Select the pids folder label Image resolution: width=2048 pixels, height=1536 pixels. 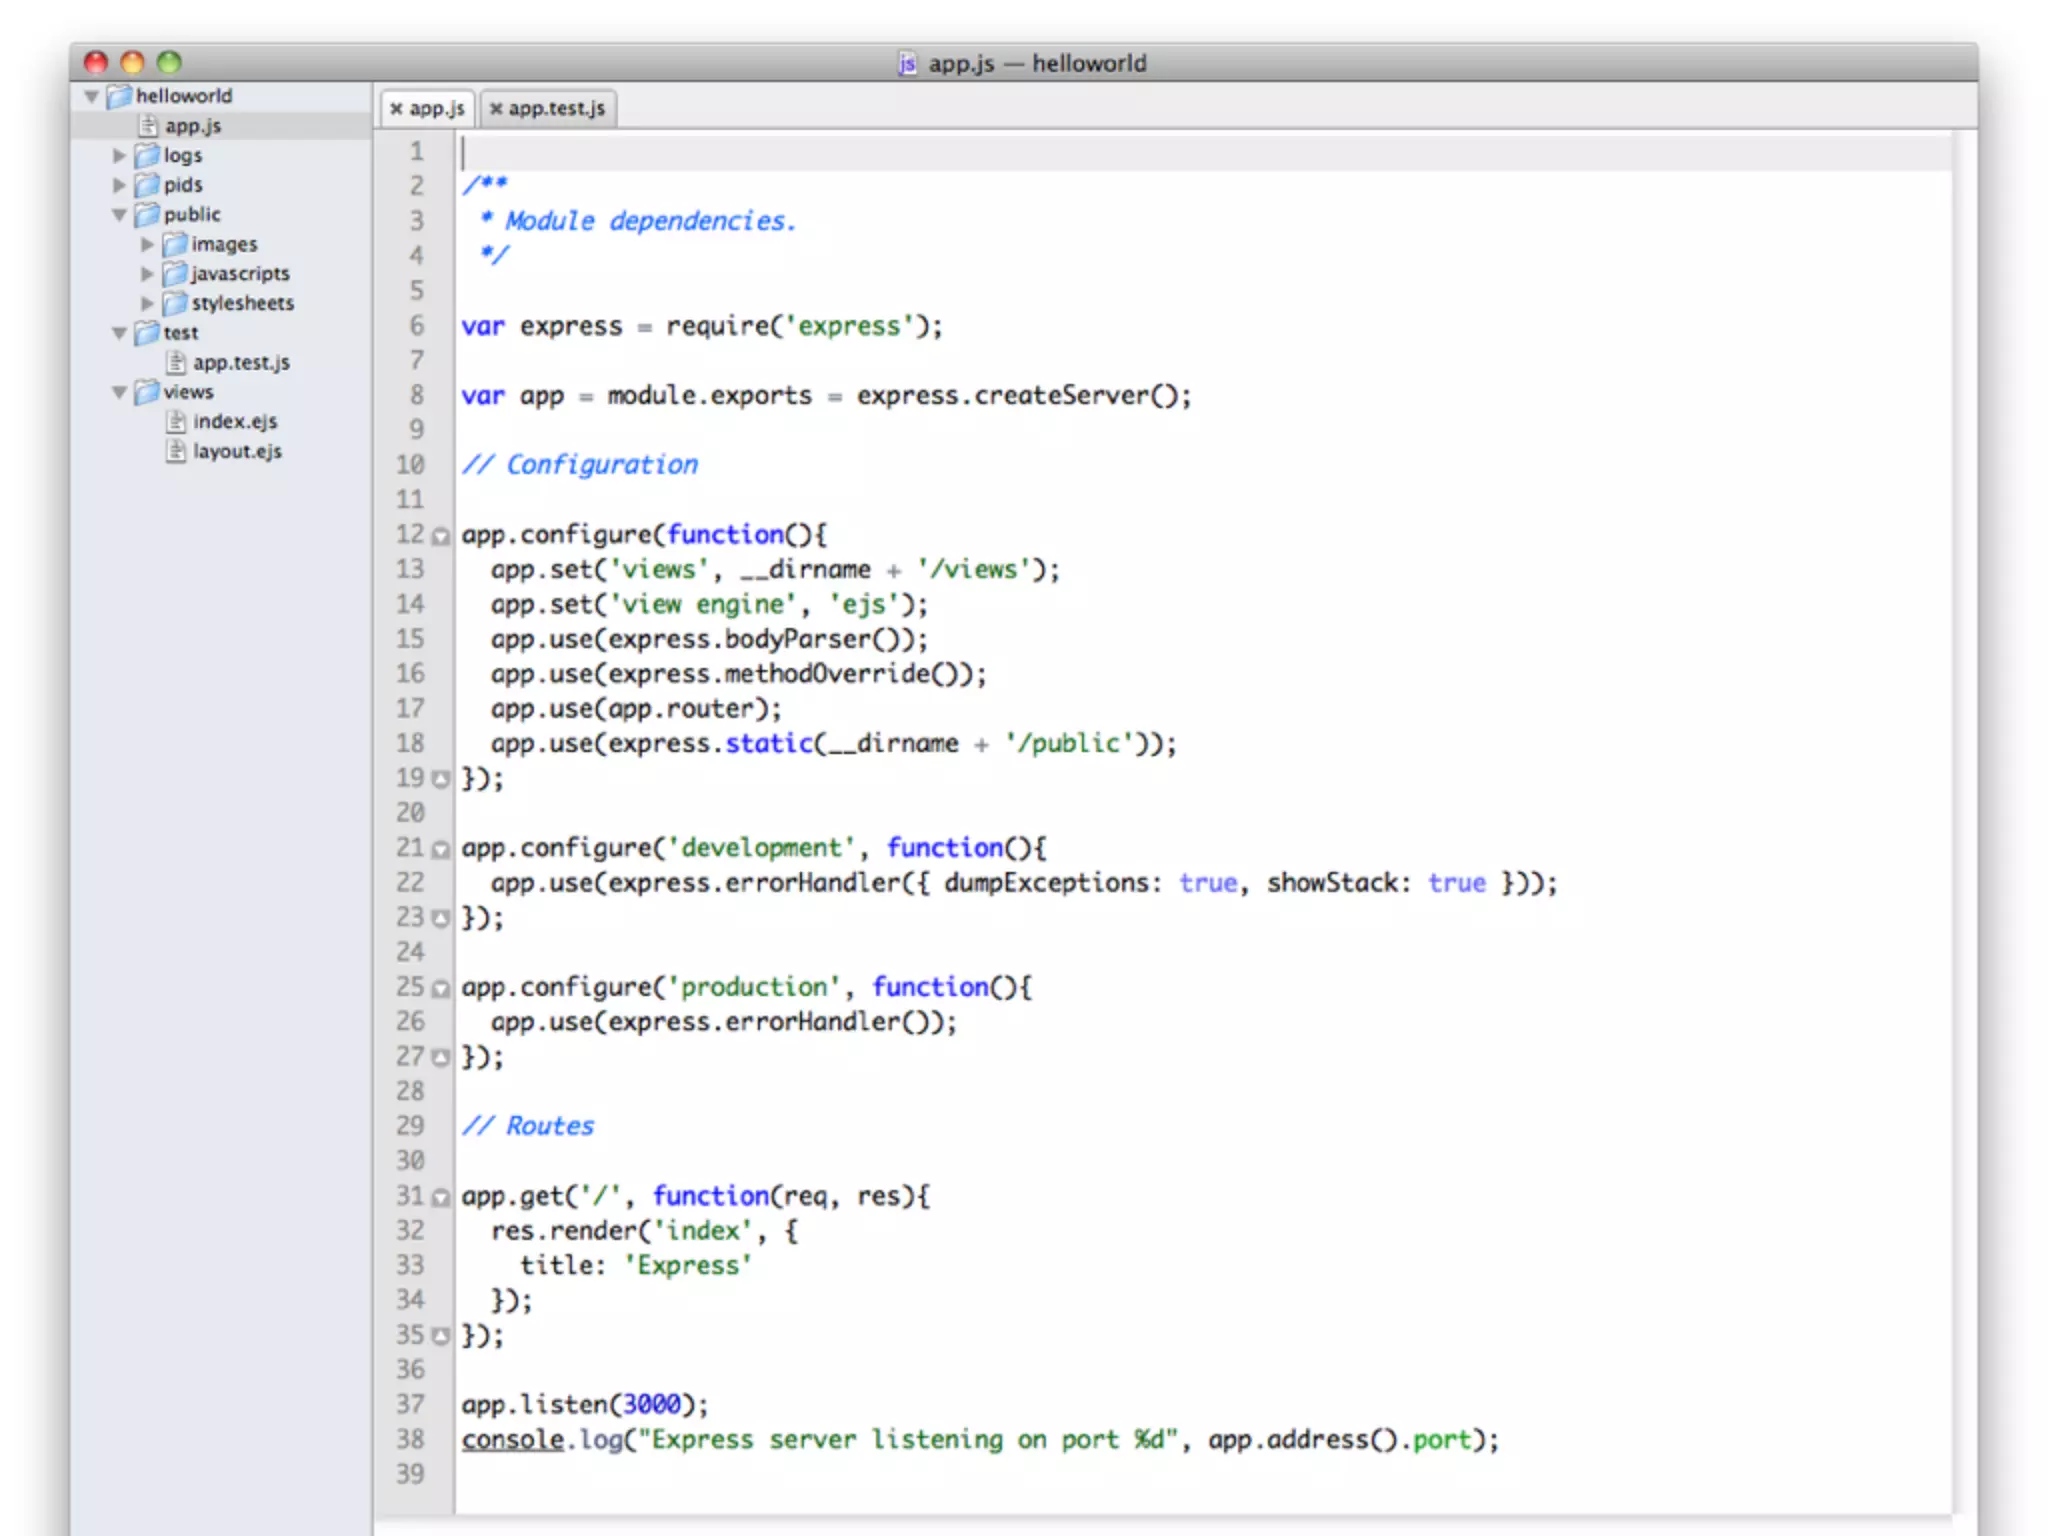(x=183, y=185)
